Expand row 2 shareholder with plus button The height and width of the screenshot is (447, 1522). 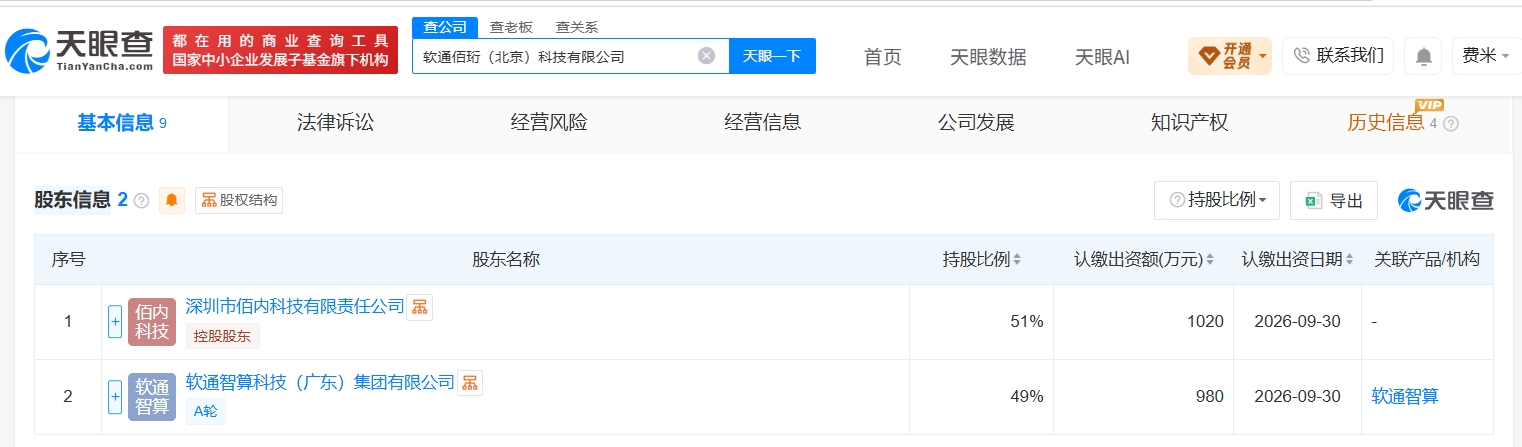pyautogui.click(x=115, y=397)
